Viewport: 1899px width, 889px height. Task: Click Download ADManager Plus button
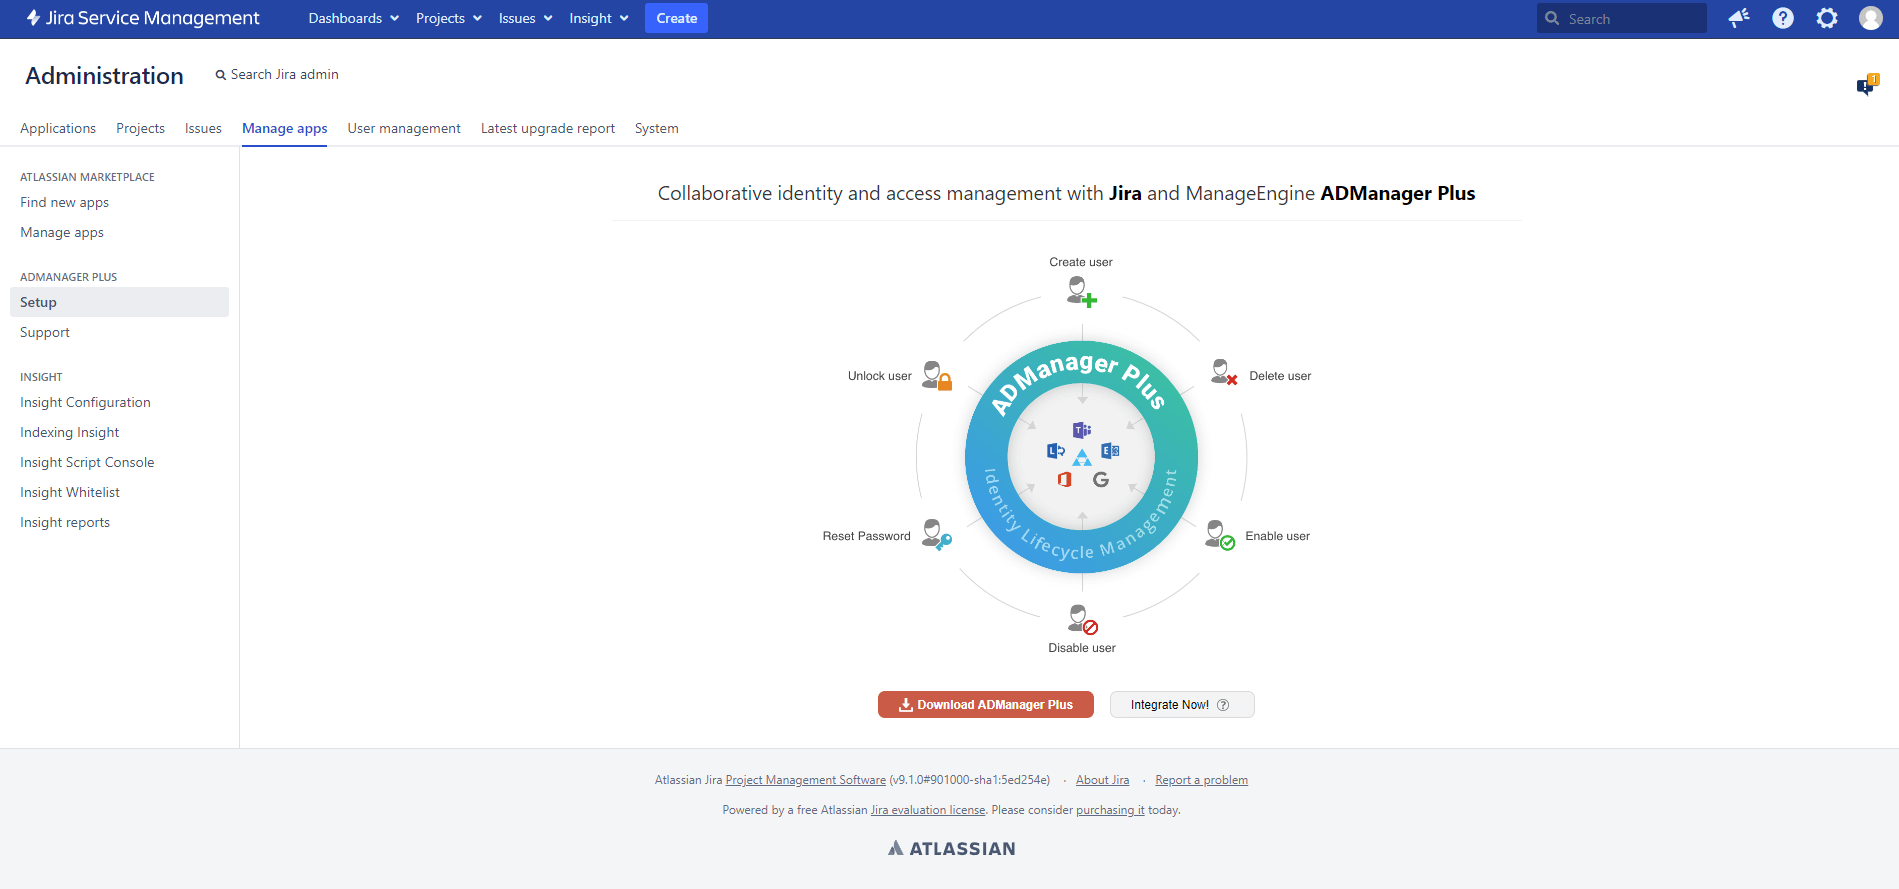pos(986,705)
